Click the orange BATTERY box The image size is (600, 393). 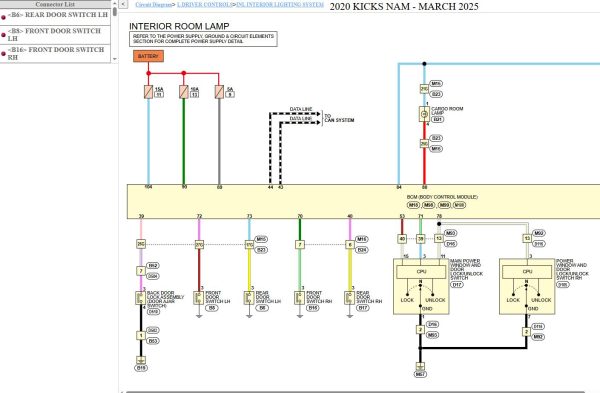pos(148,56)
